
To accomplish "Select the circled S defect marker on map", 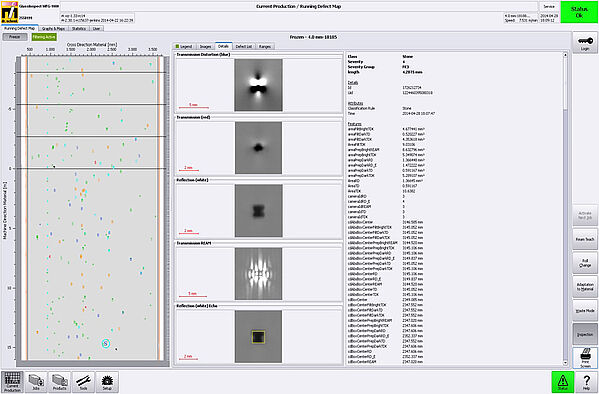I will [106, 343].
